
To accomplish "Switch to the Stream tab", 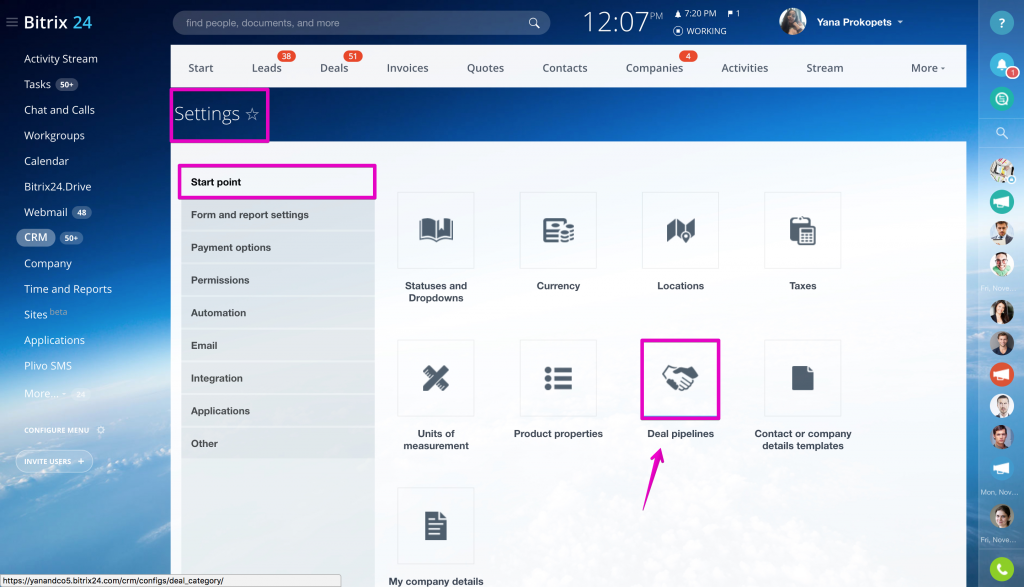I will point(824,68).
